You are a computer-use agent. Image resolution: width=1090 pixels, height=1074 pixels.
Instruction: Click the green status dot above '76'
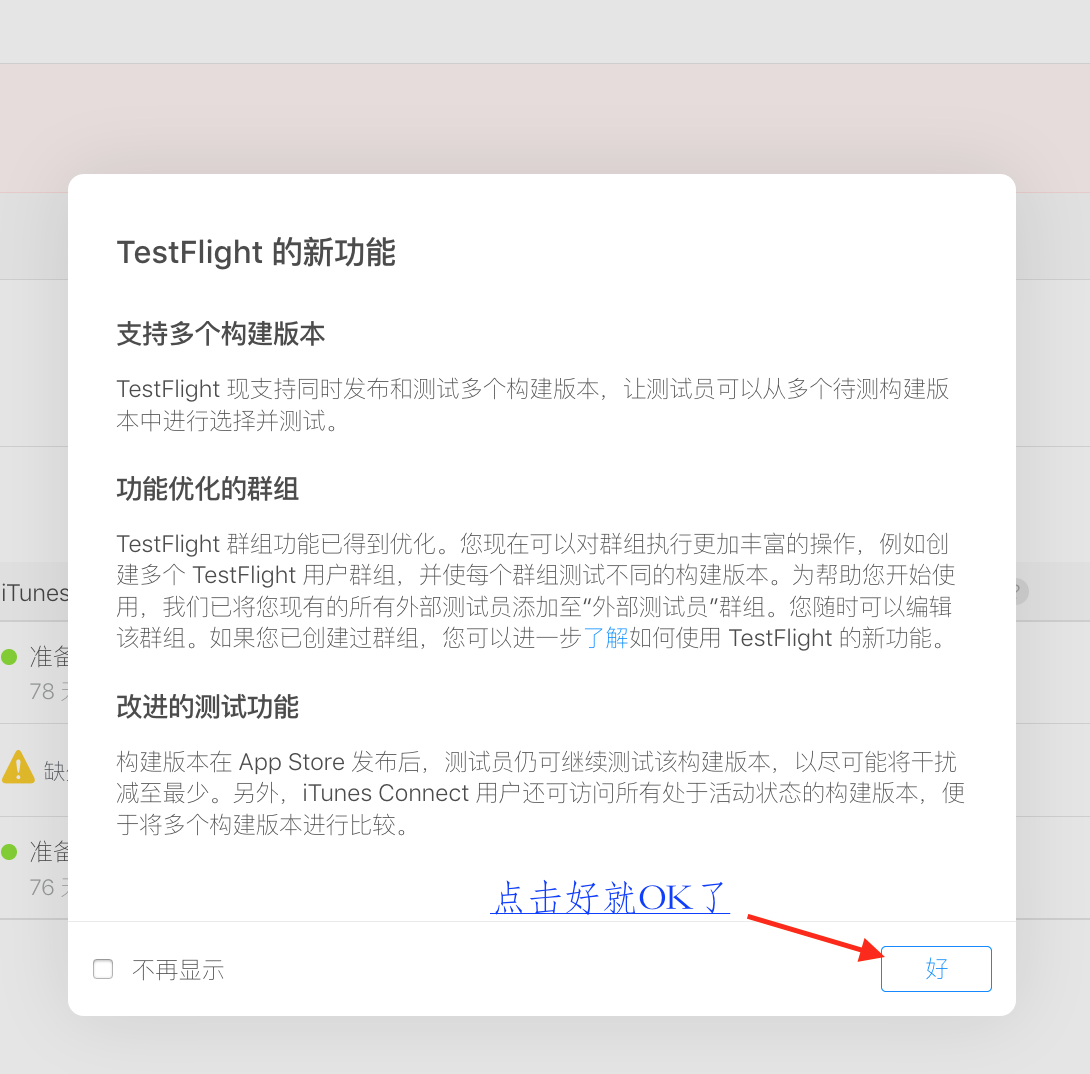click(9, 852)
